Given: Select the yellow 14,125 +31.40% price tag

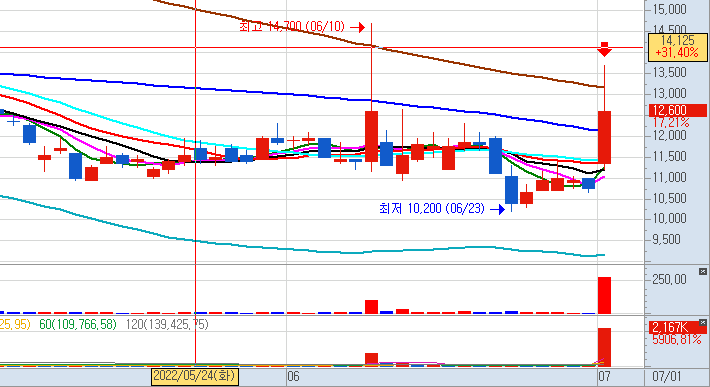Looking at the screenshot, I should pyautogui.click(x=677, y=47).
